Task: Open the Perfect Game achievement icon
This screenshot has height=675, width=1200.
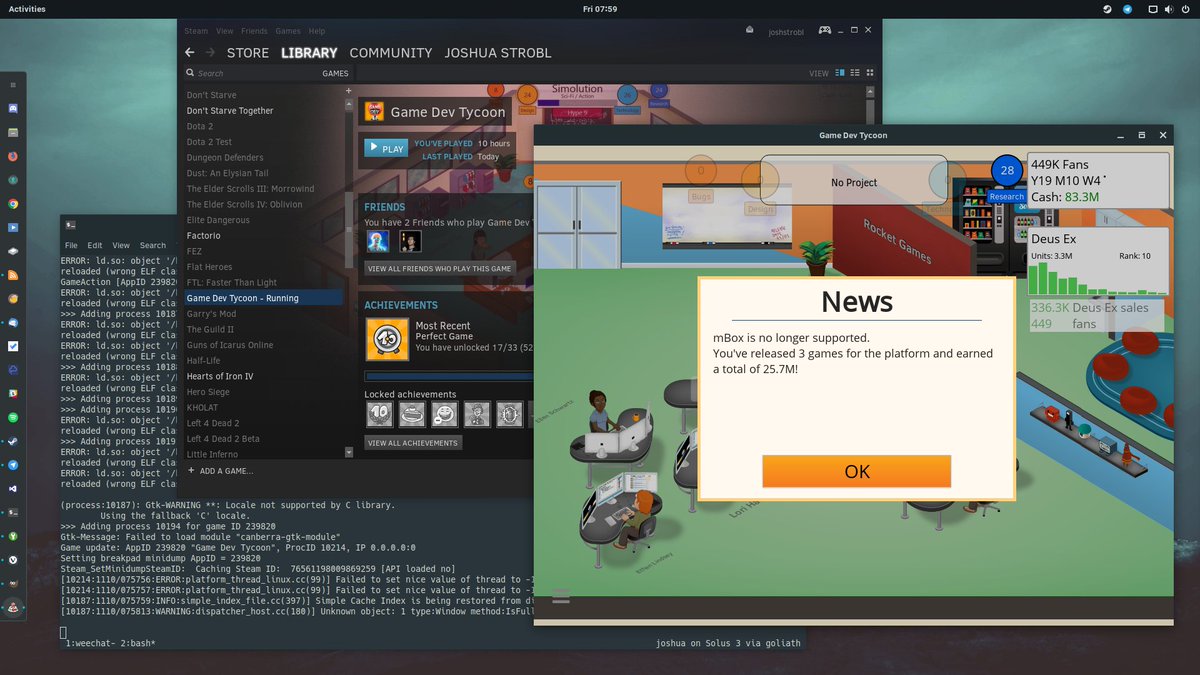Action: [x=387, y=339]
